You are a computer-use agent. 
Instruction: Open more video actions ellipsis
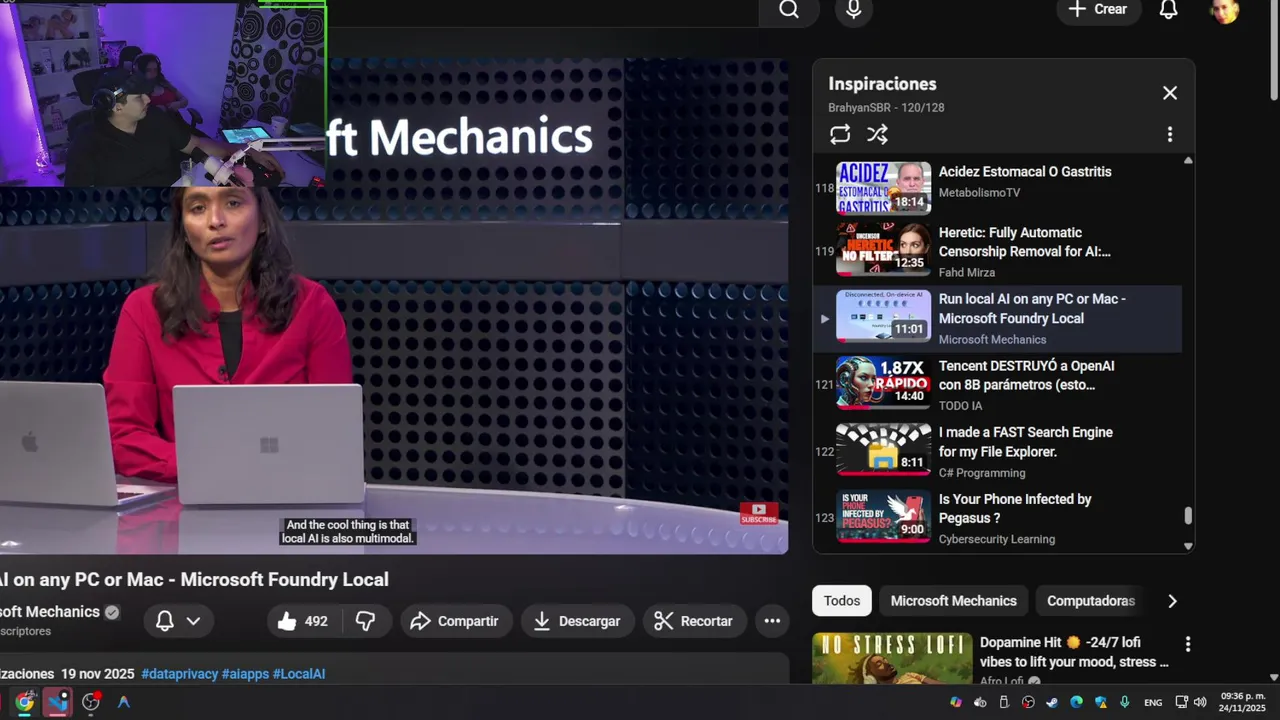pyautogui.click(x=772, y=621)
